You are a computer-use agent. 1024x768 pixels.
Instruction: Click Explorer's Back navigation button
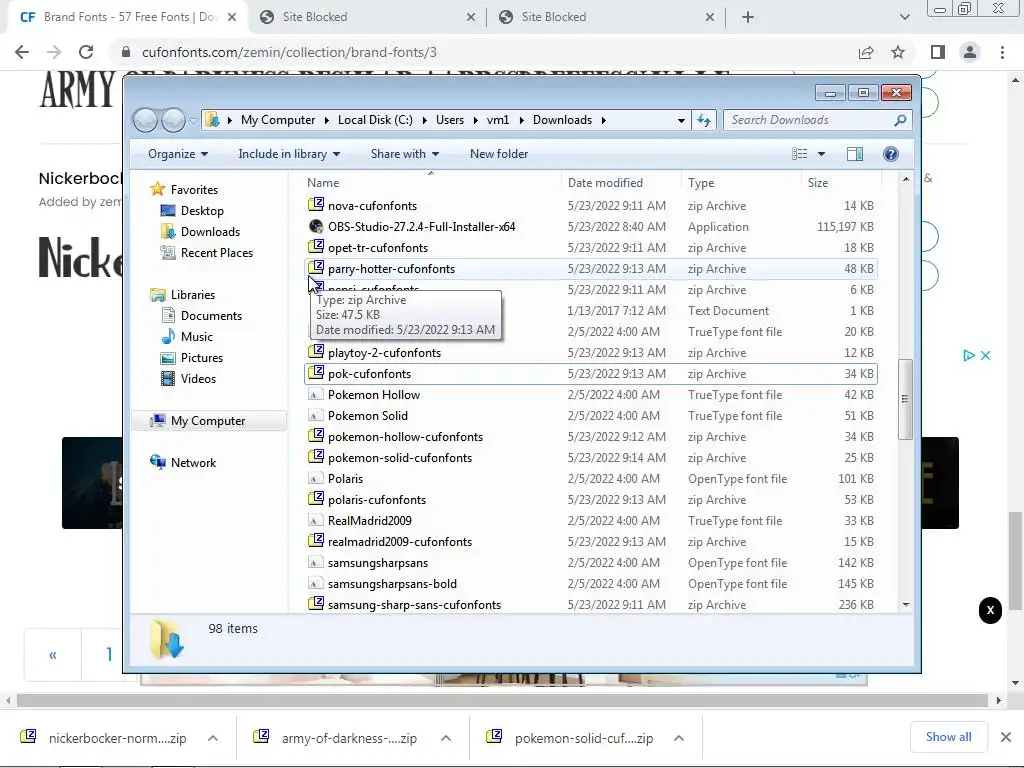click(145, 120)
